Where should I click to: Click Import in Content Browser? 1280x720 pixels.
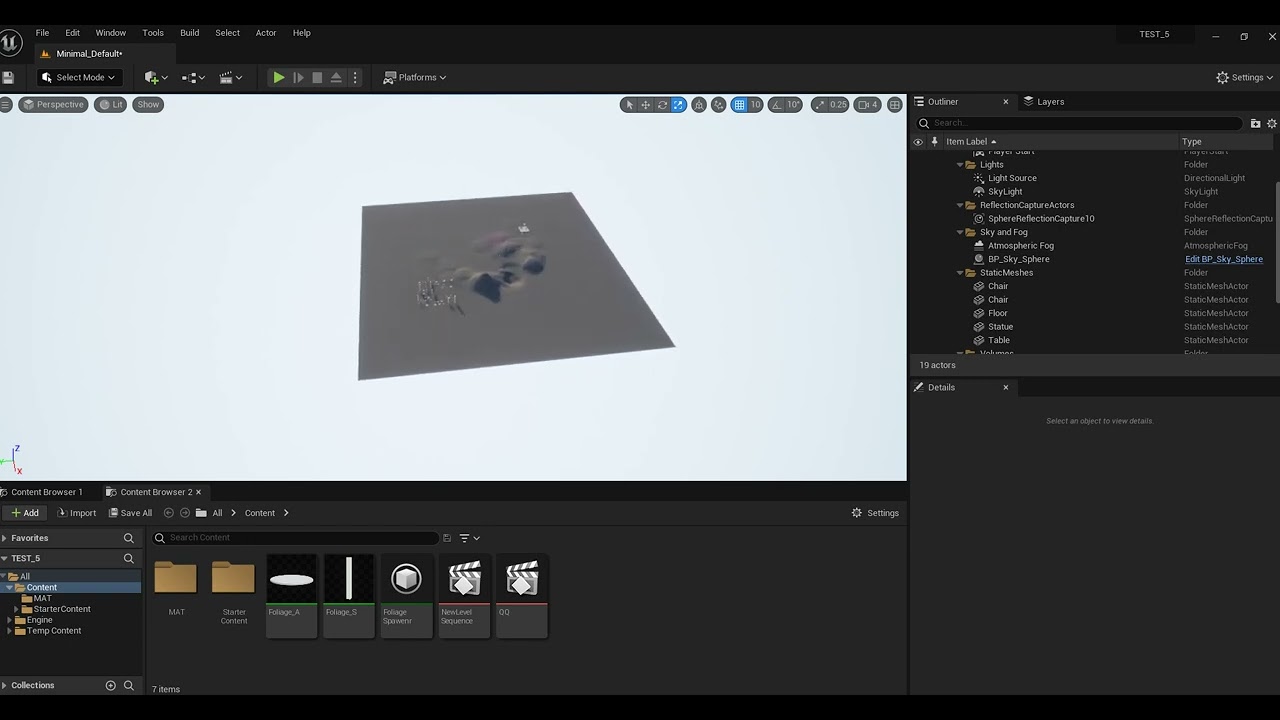click(76, 513)
